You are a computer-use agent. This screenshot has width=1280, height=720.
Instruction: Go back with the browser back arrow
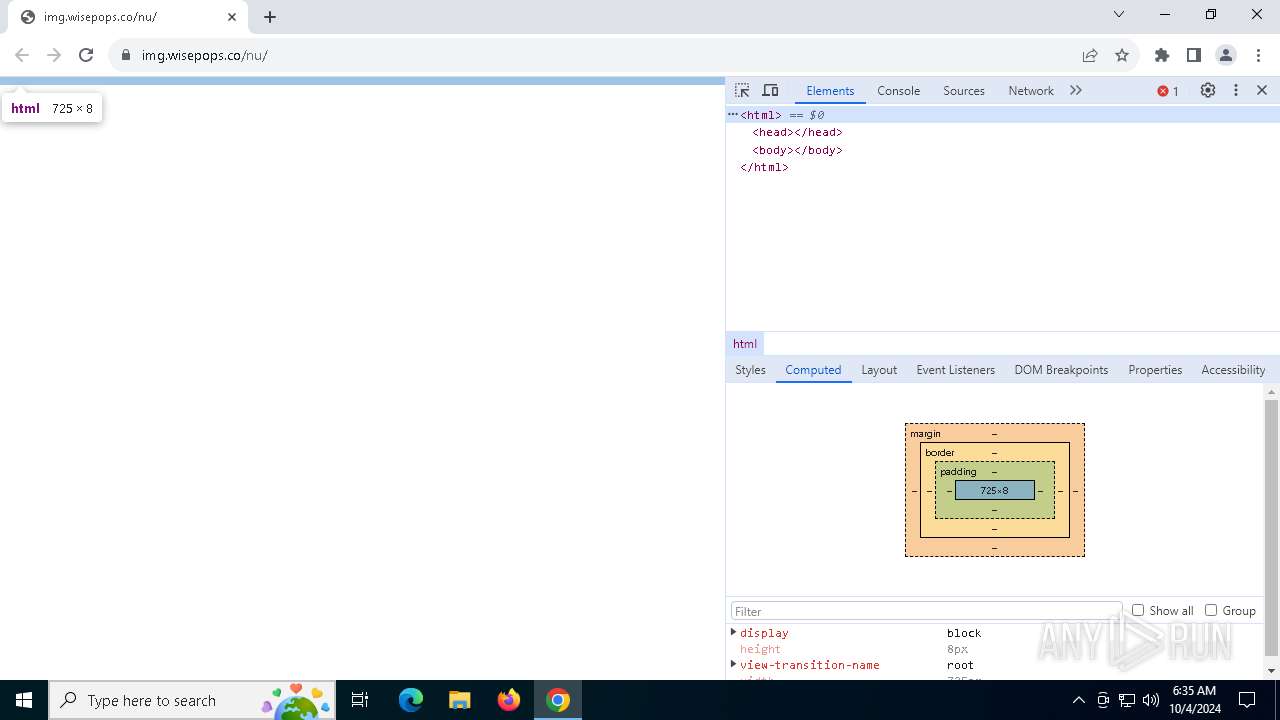pyautogui.click(x=22, y=55)
